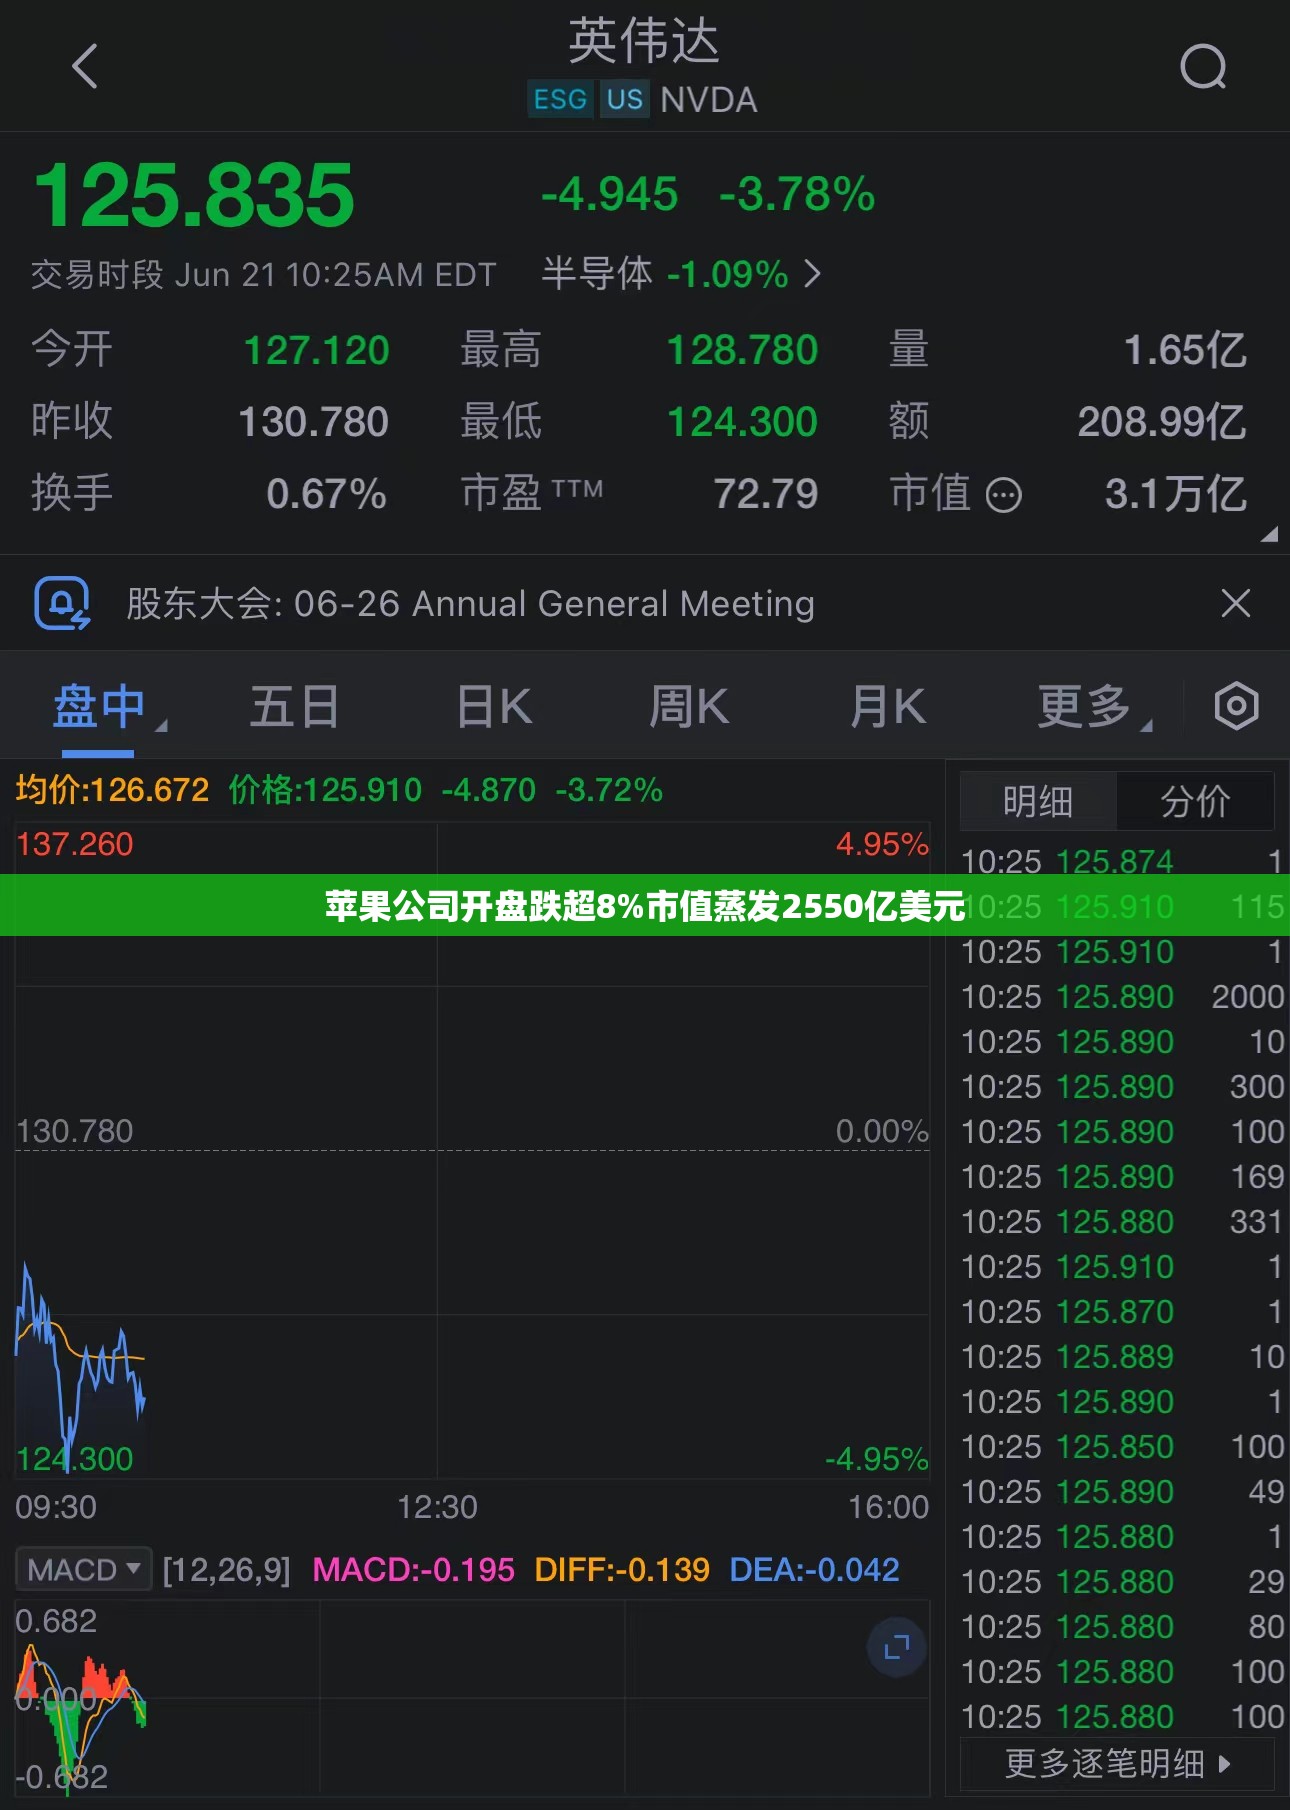Screen dimensions: 1290x1810
Task: Tap the MACD parameters [12,26,9]
Action: pyautogui.click(x=227, y=1569)
